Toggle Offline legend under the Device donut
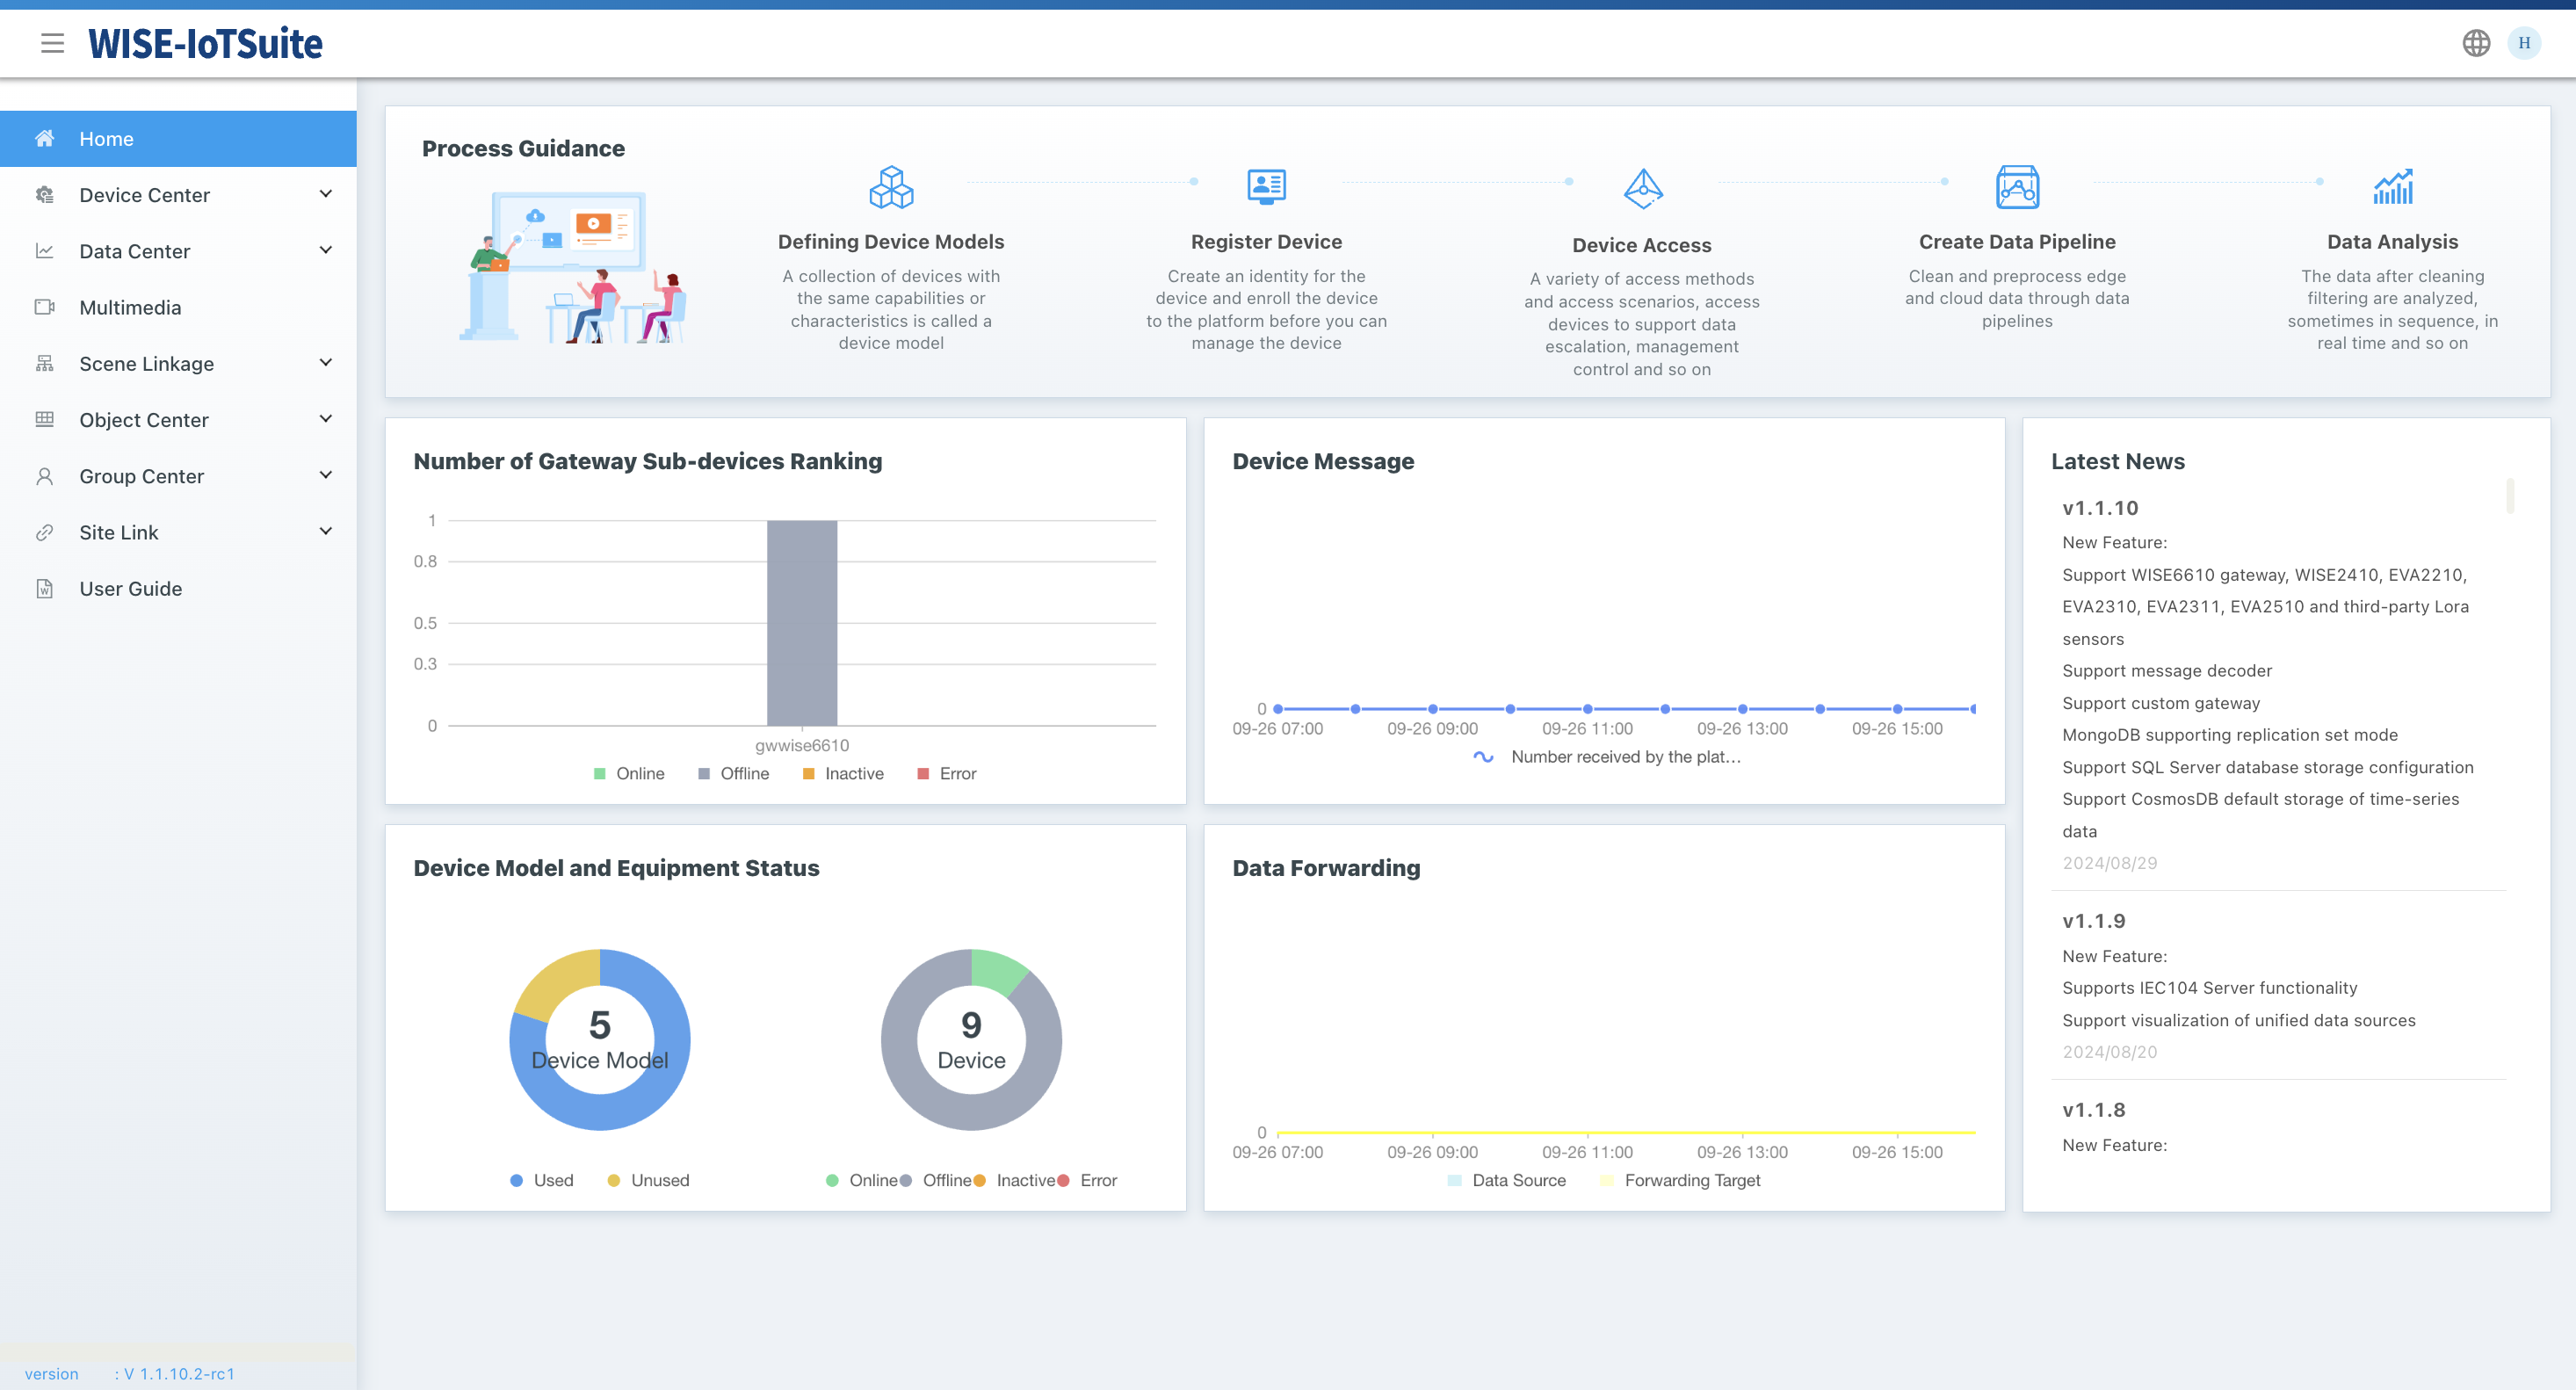 [935, 1180]
